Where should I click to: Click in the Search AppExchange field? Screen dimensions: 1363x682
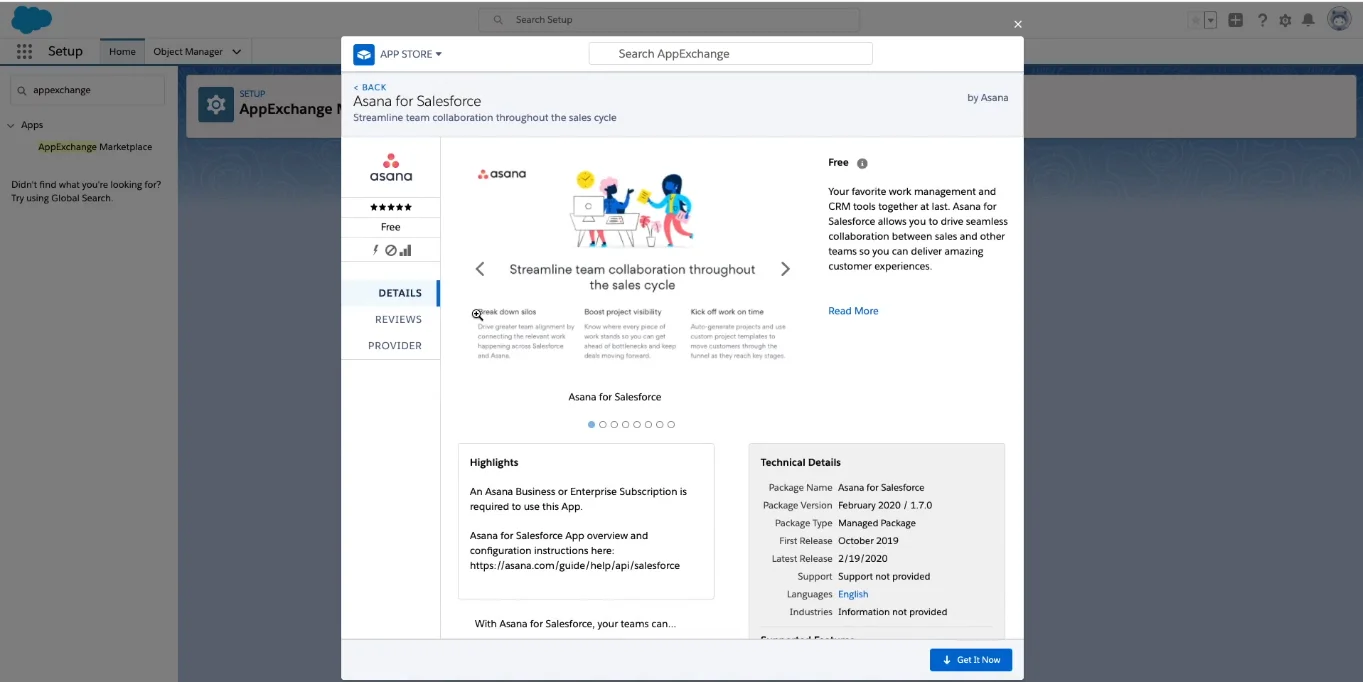730,54
